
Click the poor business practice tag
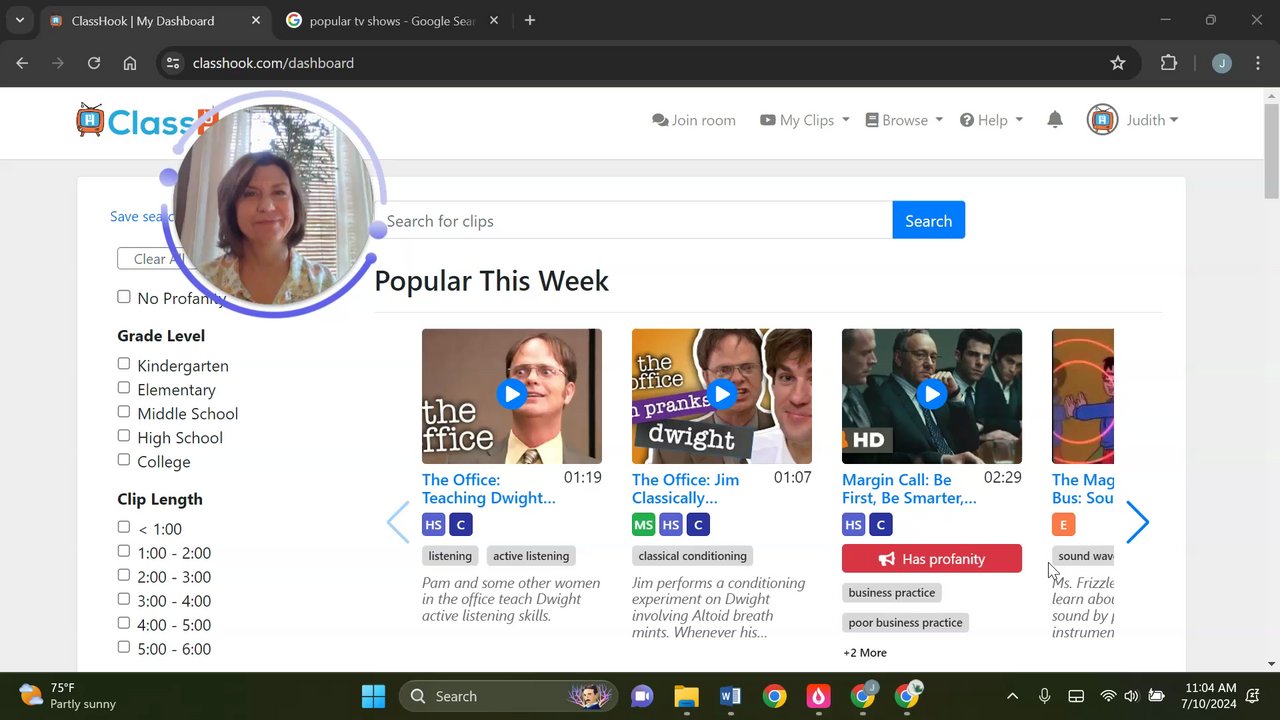click(x=905, y=622)
